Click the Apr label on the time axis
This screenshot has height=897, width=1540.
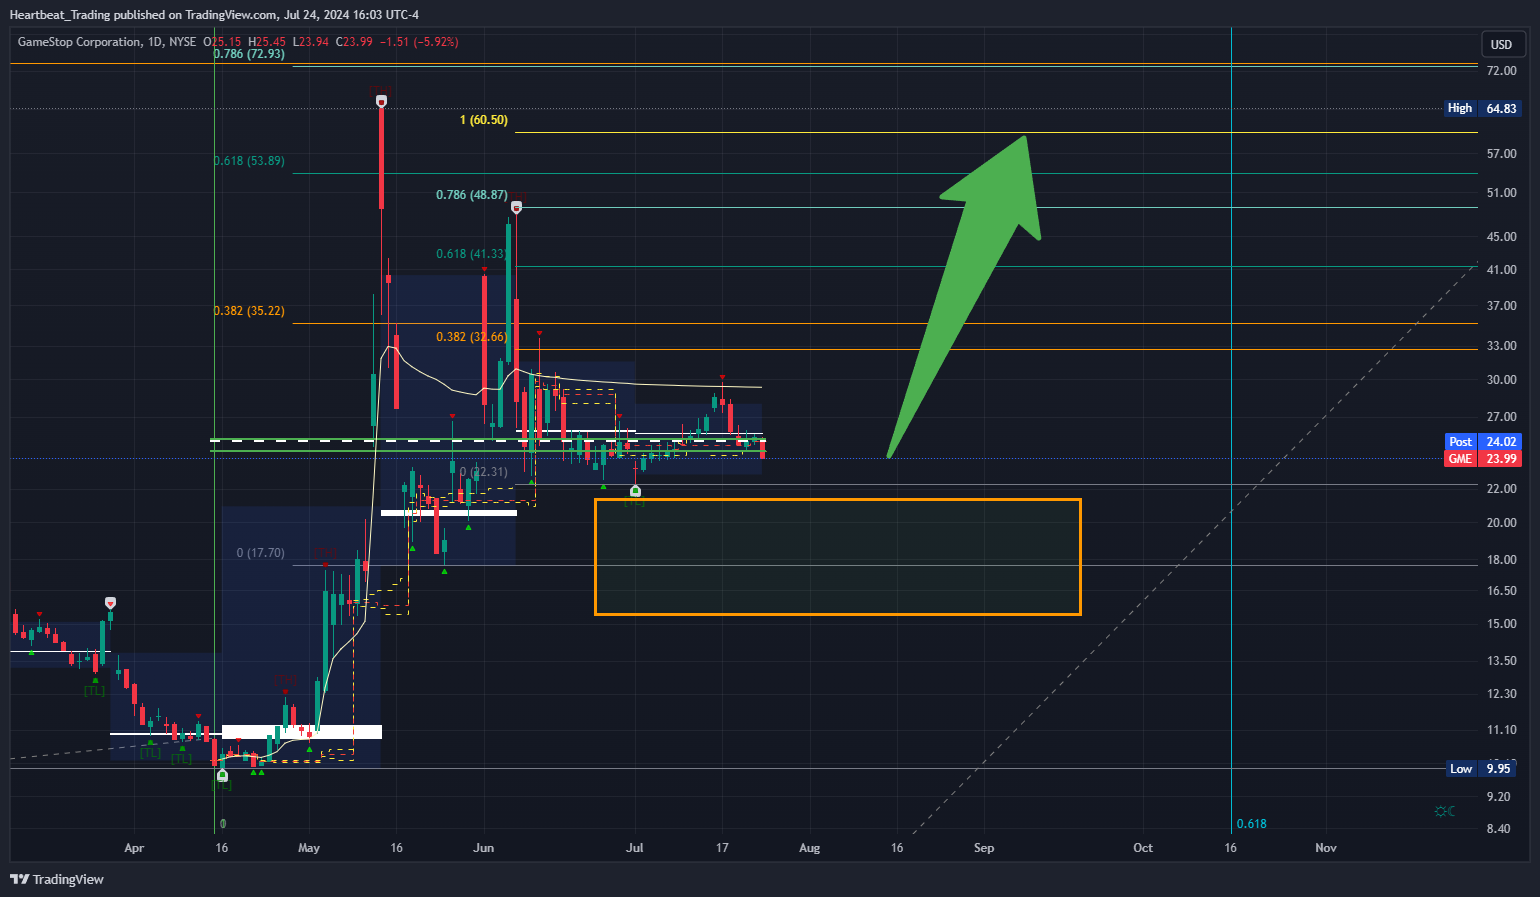tap(134, 848)
